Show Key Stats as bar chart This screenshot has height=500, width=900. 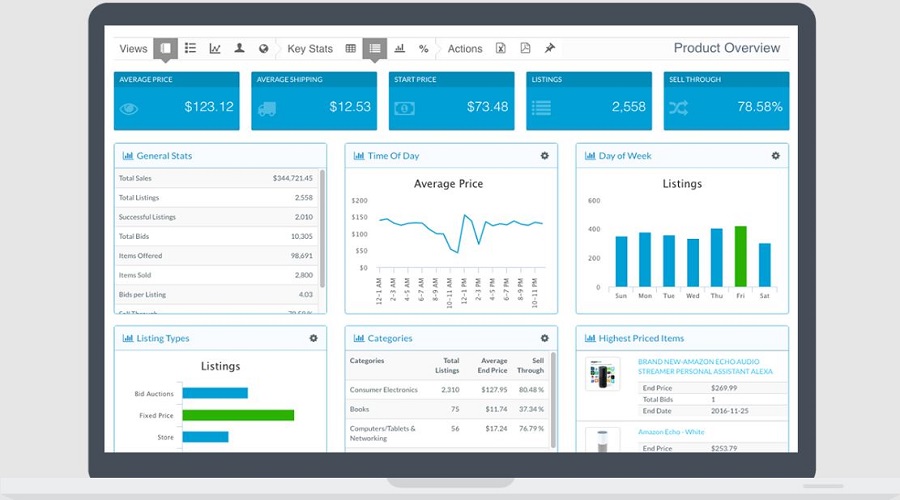click(400, 48)
